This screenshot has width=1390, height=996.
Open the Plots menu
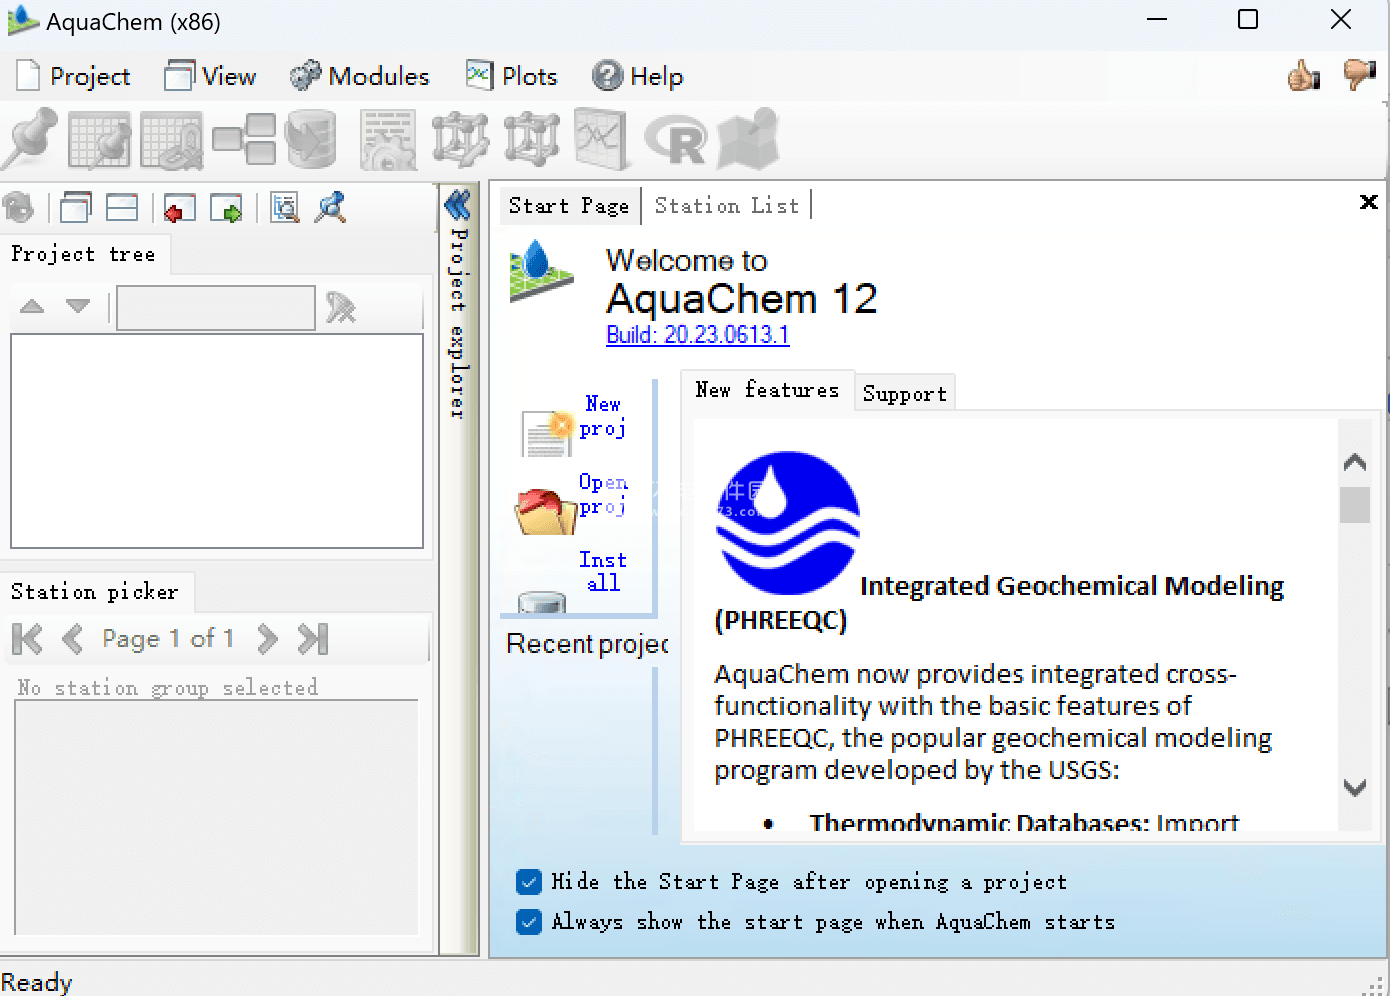pyautogui.click(x=512, y=77)
